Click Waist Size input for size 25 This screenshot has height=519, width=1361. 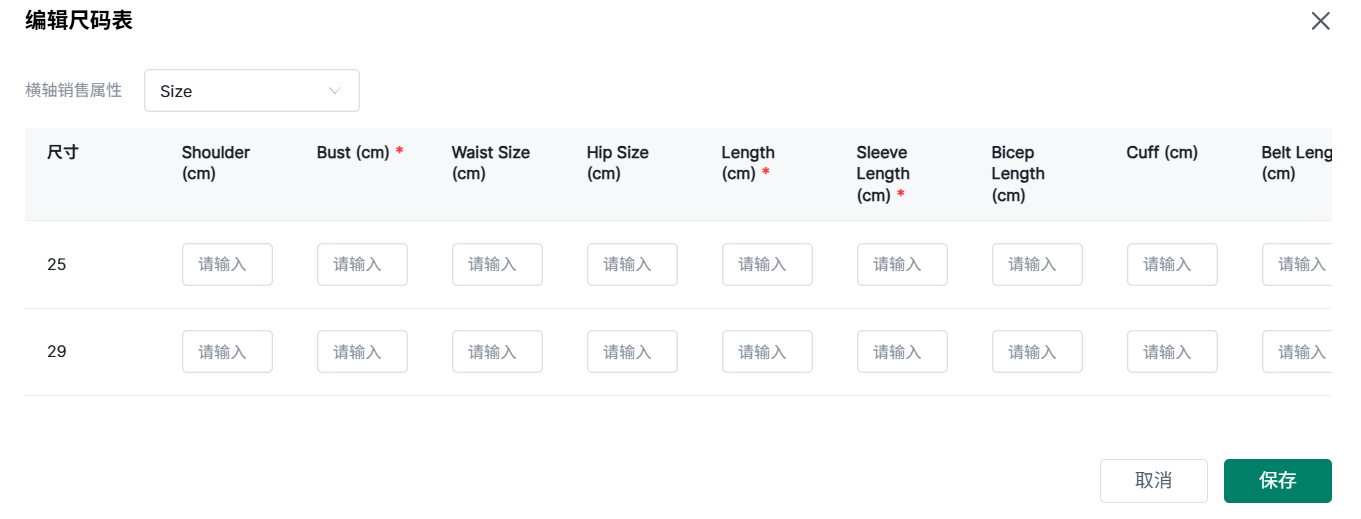[497, 265]
